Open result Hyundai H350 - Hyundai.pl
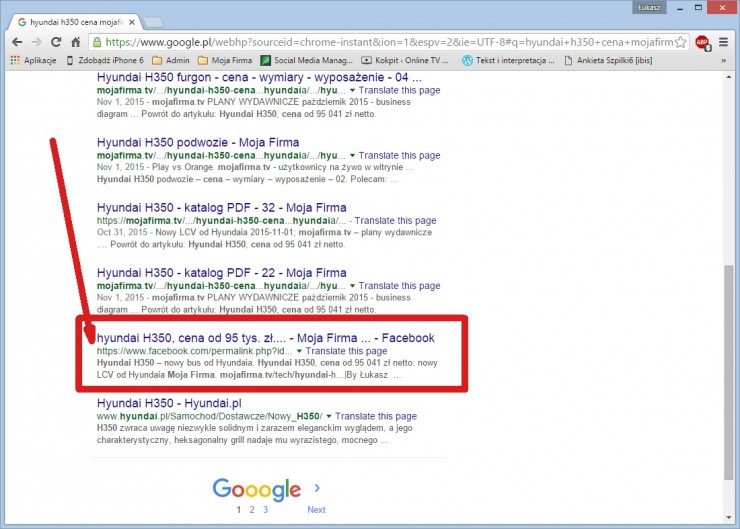Image resolution: width=740 pixels, height=529 pixels. pyautogui.click(x=169, y=403)
